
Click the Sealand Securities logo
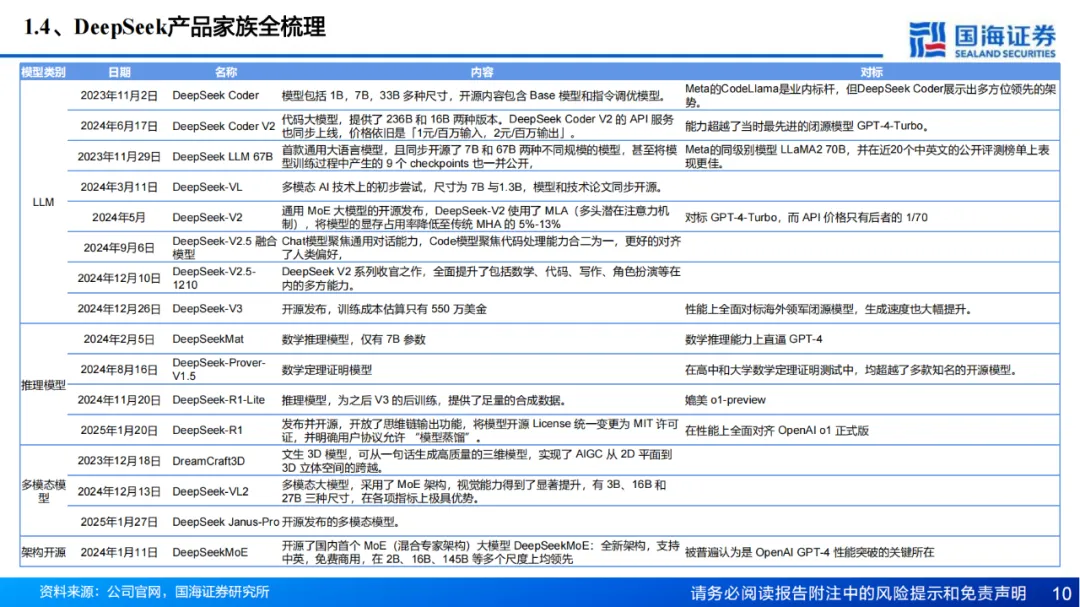coord(982,40)
